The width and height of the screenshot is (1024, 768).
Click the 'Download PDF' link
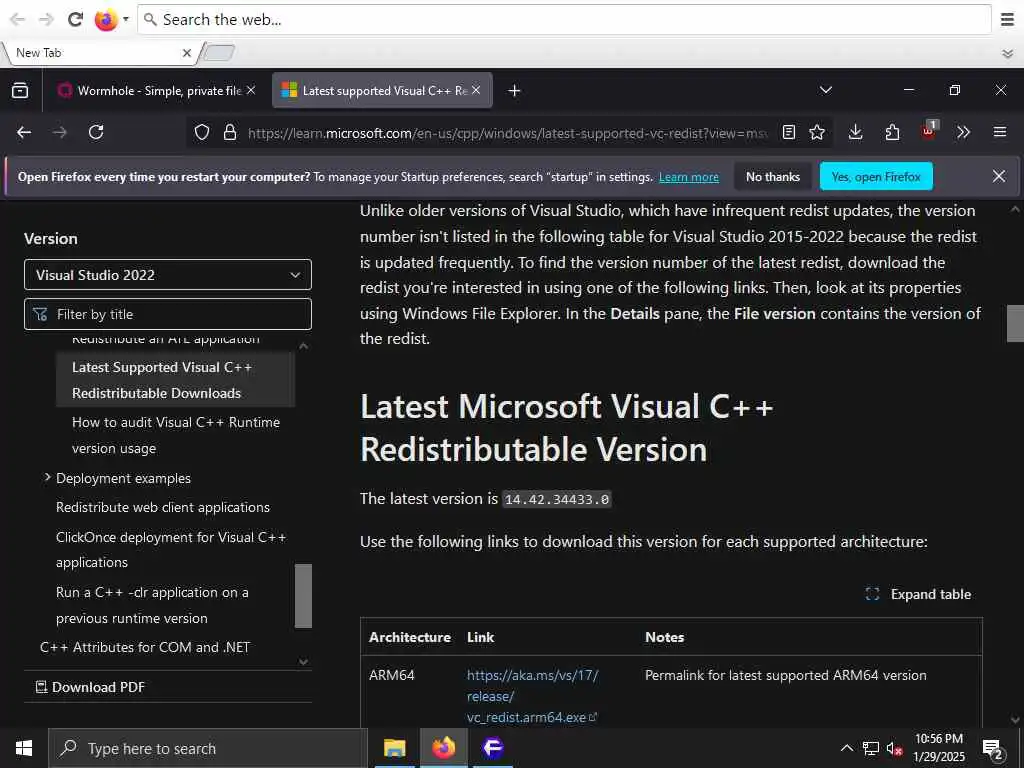[90, 687]
